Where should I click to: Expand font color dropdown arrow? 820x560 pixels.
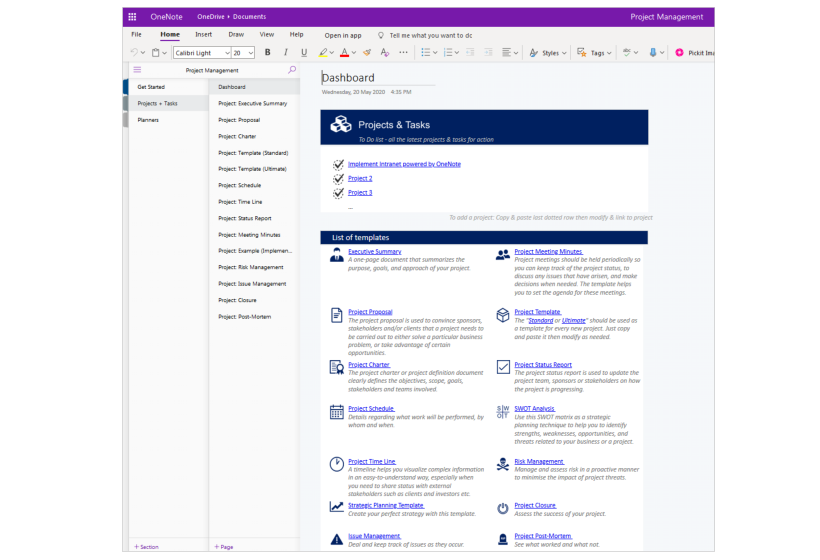click(354, 53)
